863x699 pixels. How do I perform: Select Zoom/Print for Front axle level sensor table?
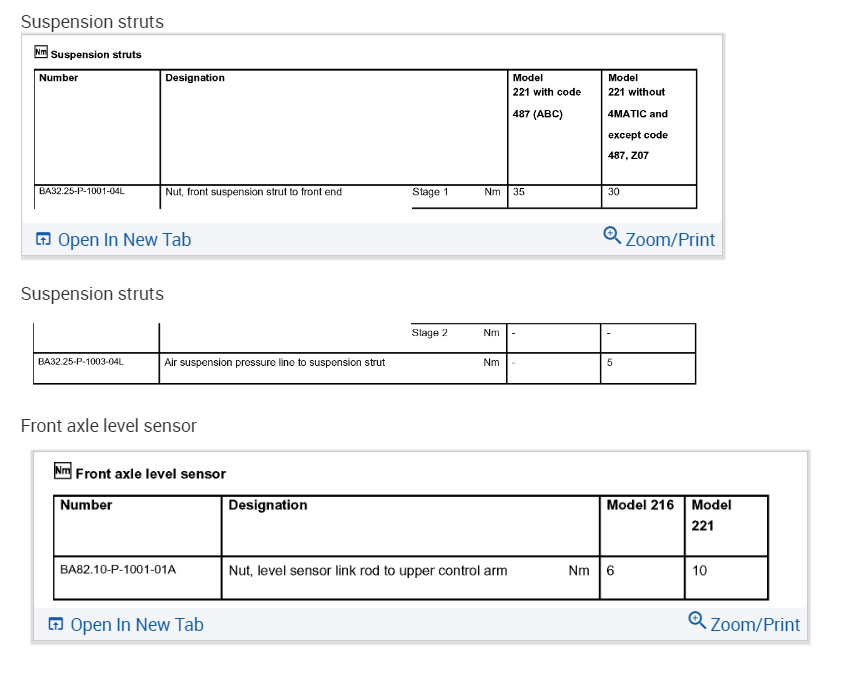754,625
